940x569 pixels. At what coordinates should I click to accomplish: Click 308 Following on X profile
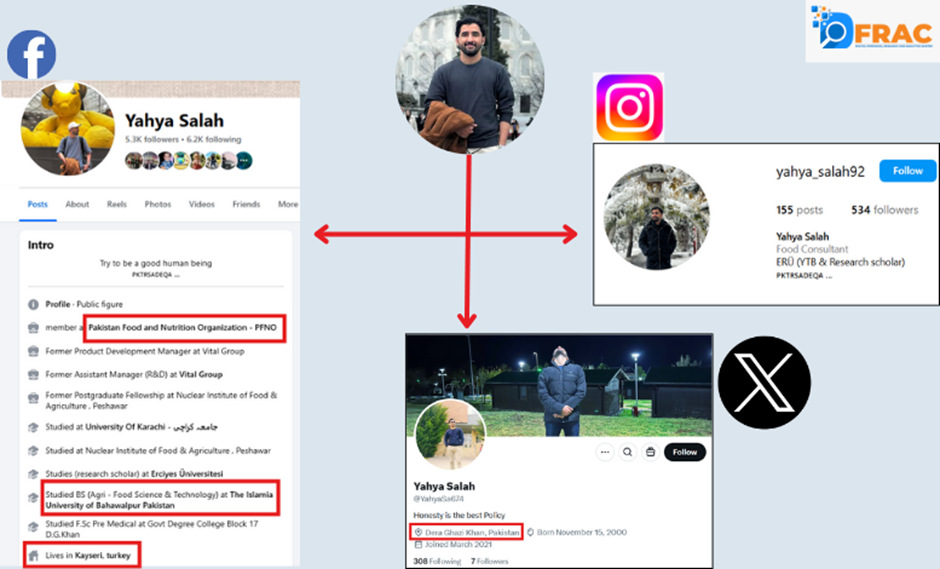tap(437, 561)
